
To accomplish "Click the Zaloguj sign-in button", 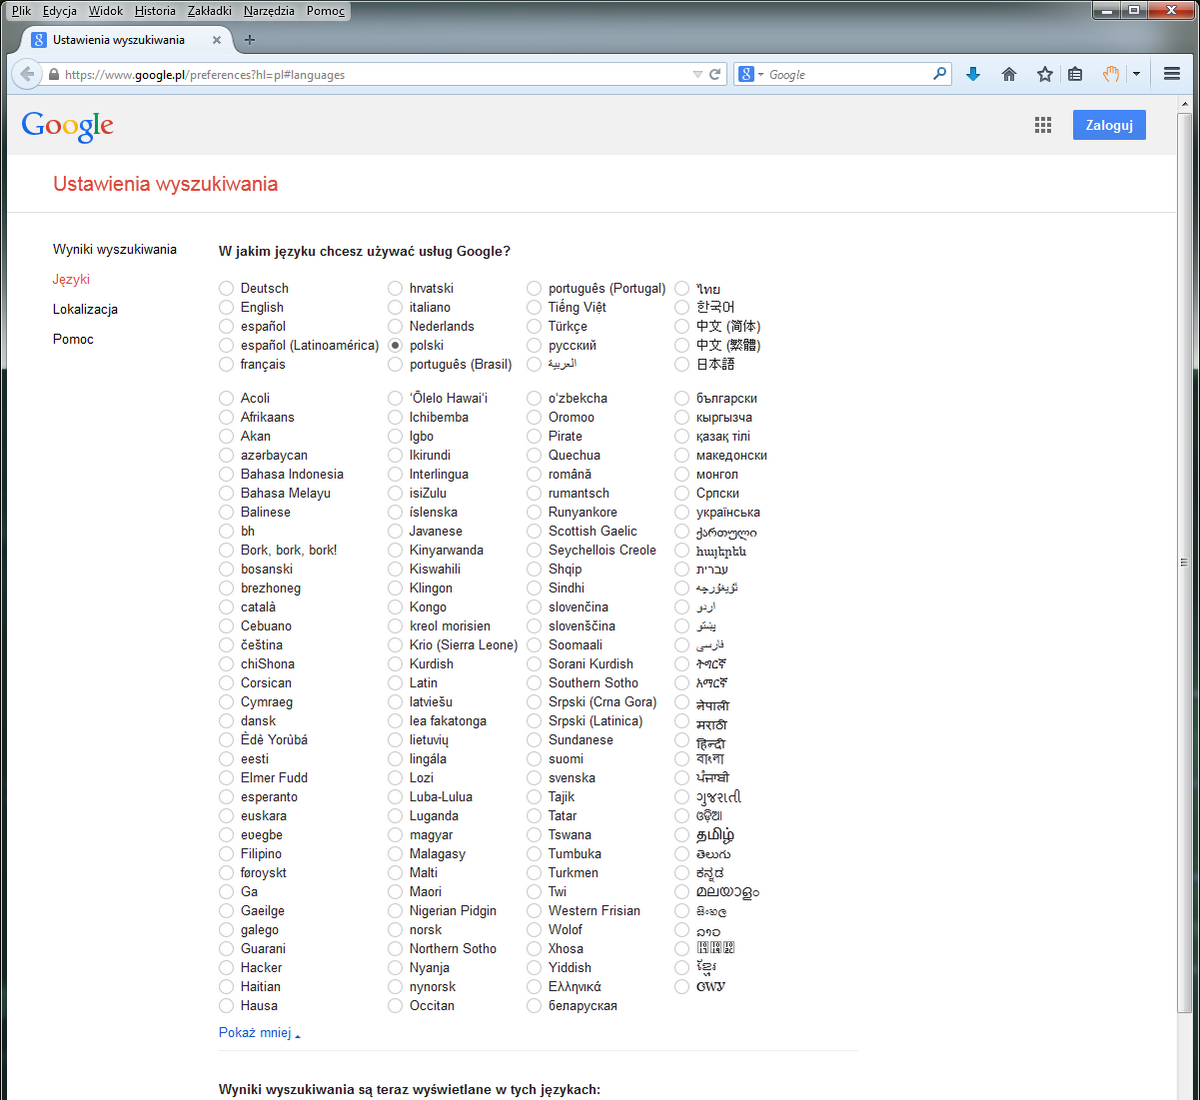I will pos(1109,125).
